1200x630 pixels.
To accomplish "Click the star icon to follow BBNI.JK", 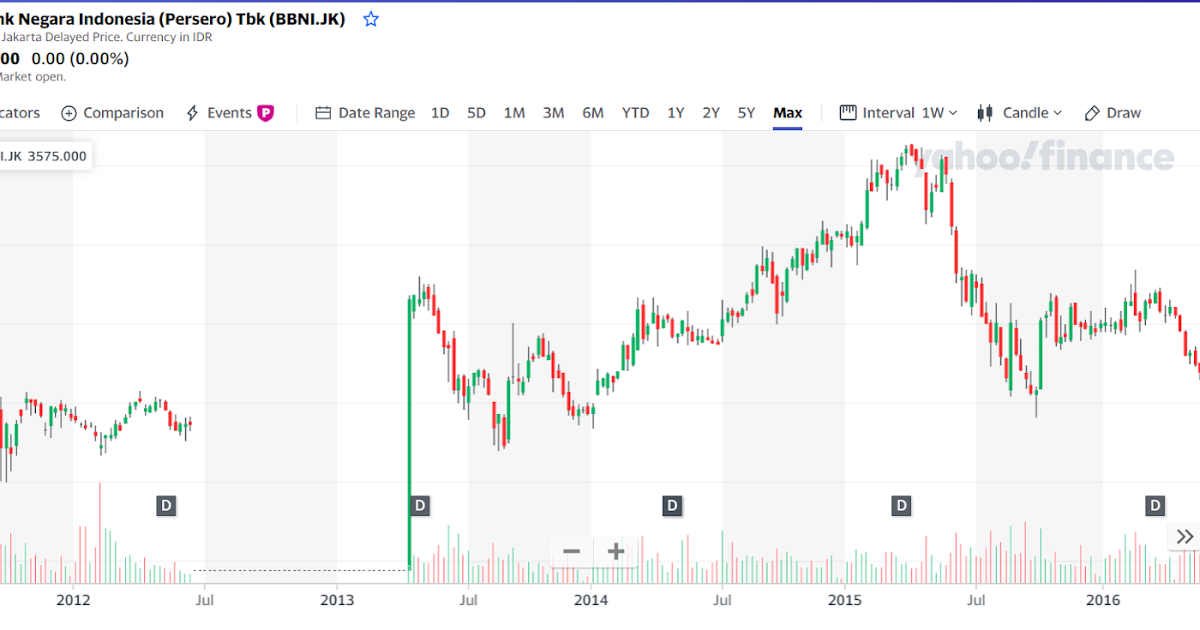I will [x=371, y=19].
